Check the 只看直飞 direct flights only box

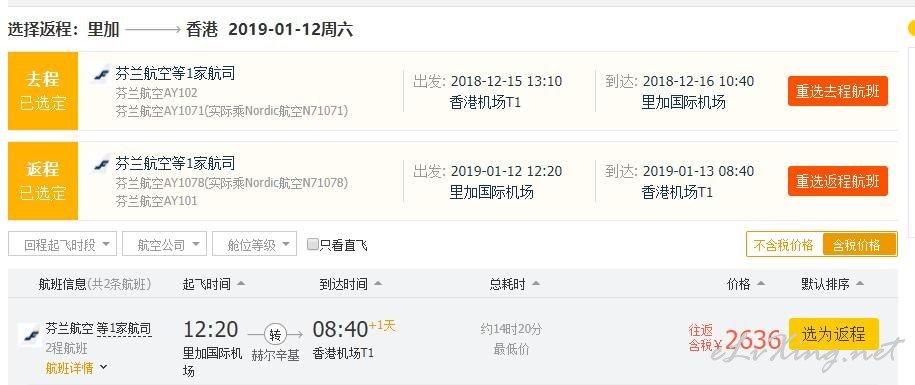coord(313,244)
